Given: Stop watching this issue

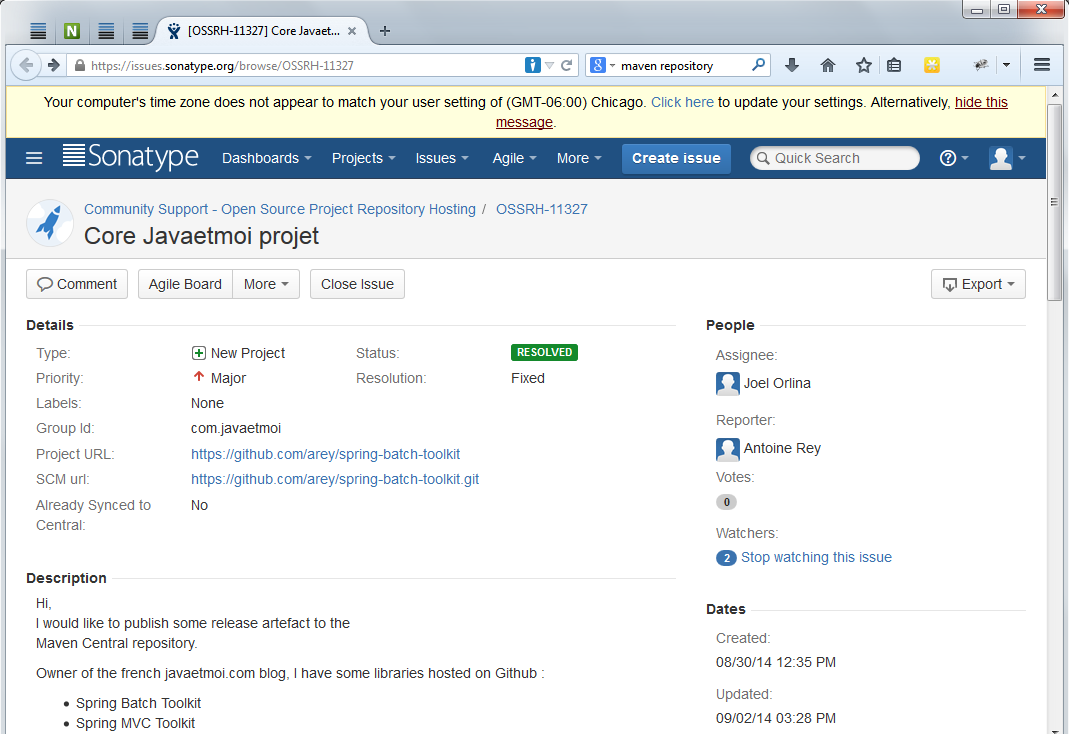Looking at the screenshot, I should 816,557.
